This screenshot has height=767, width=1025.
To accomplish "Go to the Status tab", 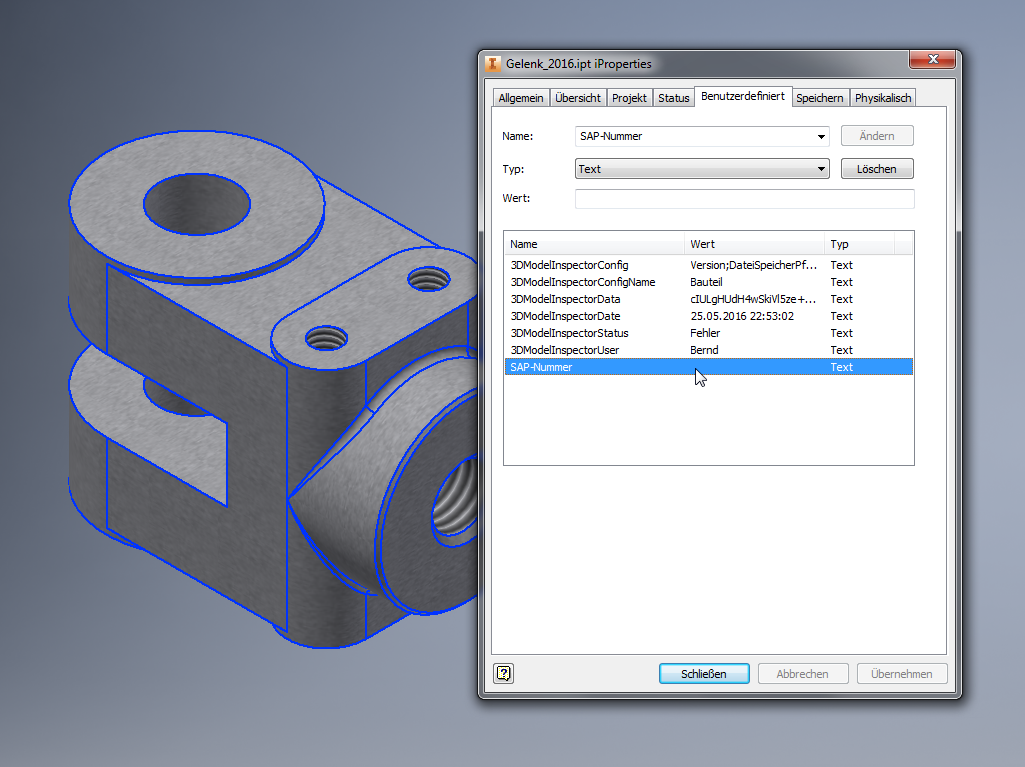I will coord(673,97).
